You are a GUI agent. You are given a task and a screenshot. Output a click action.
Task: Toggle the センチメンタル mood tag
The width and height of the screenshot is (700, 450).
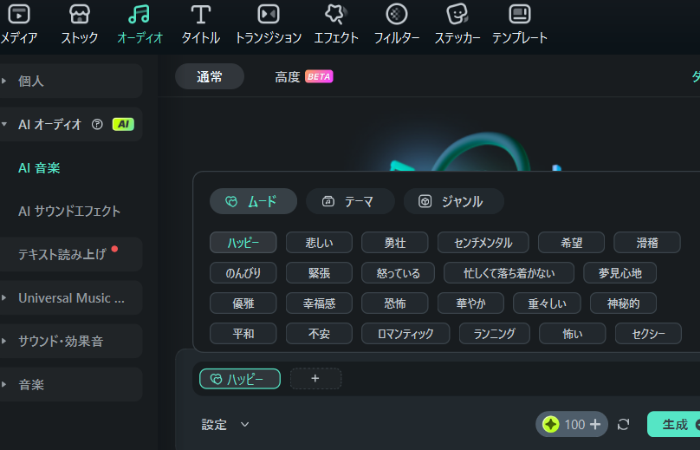coord(483,242)
